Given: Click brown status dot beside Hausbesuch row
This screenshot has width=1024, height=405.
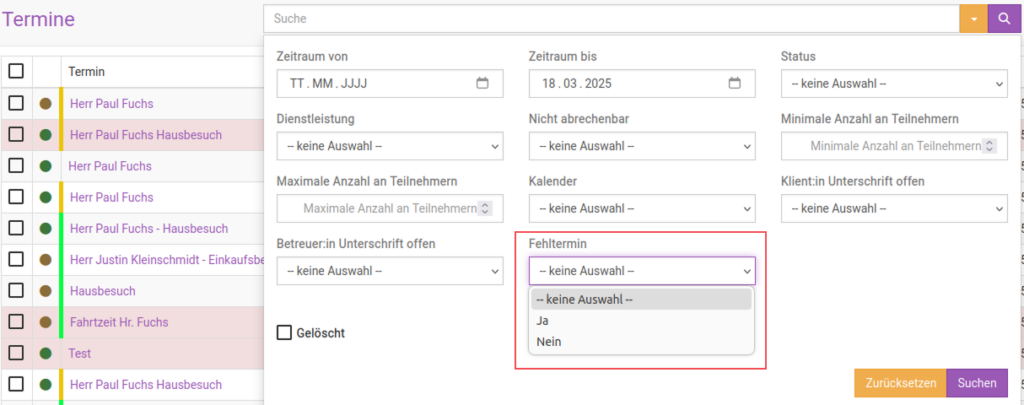Looking at the screenshot, I should (46, 291).
